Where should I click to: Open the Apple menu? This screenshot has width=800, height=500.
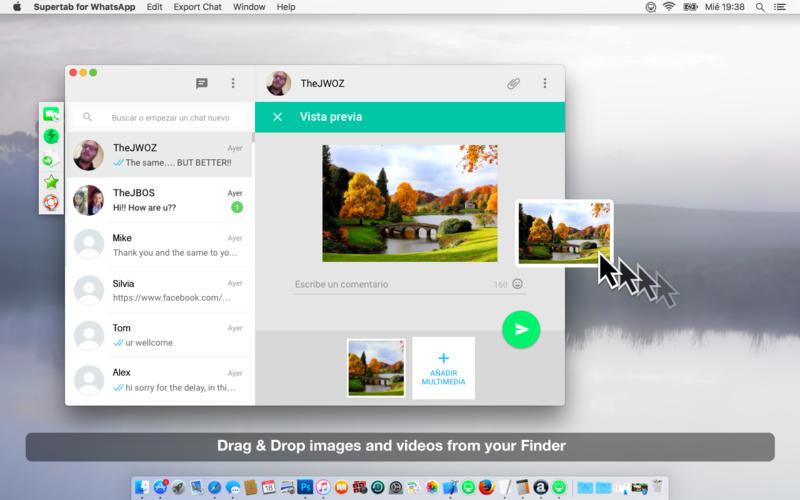coord(17,7)
